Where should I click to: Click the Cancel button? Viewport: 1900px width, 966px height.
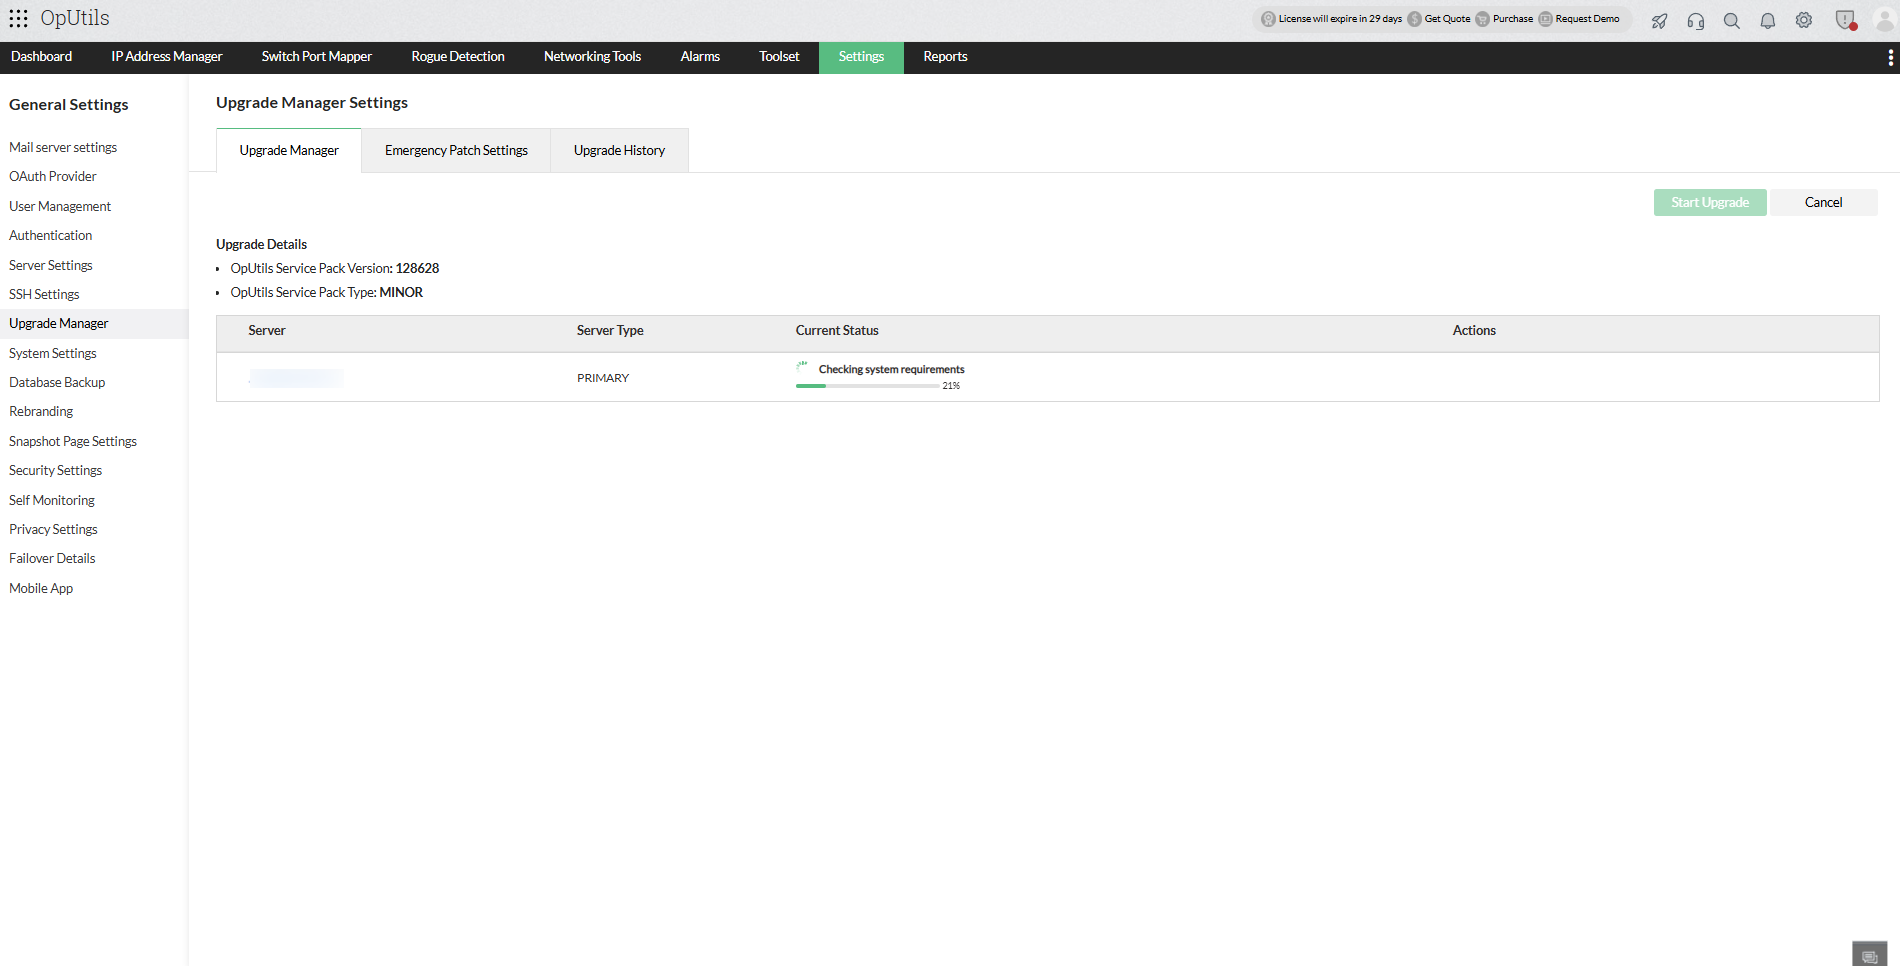(x=1823, y=203)
